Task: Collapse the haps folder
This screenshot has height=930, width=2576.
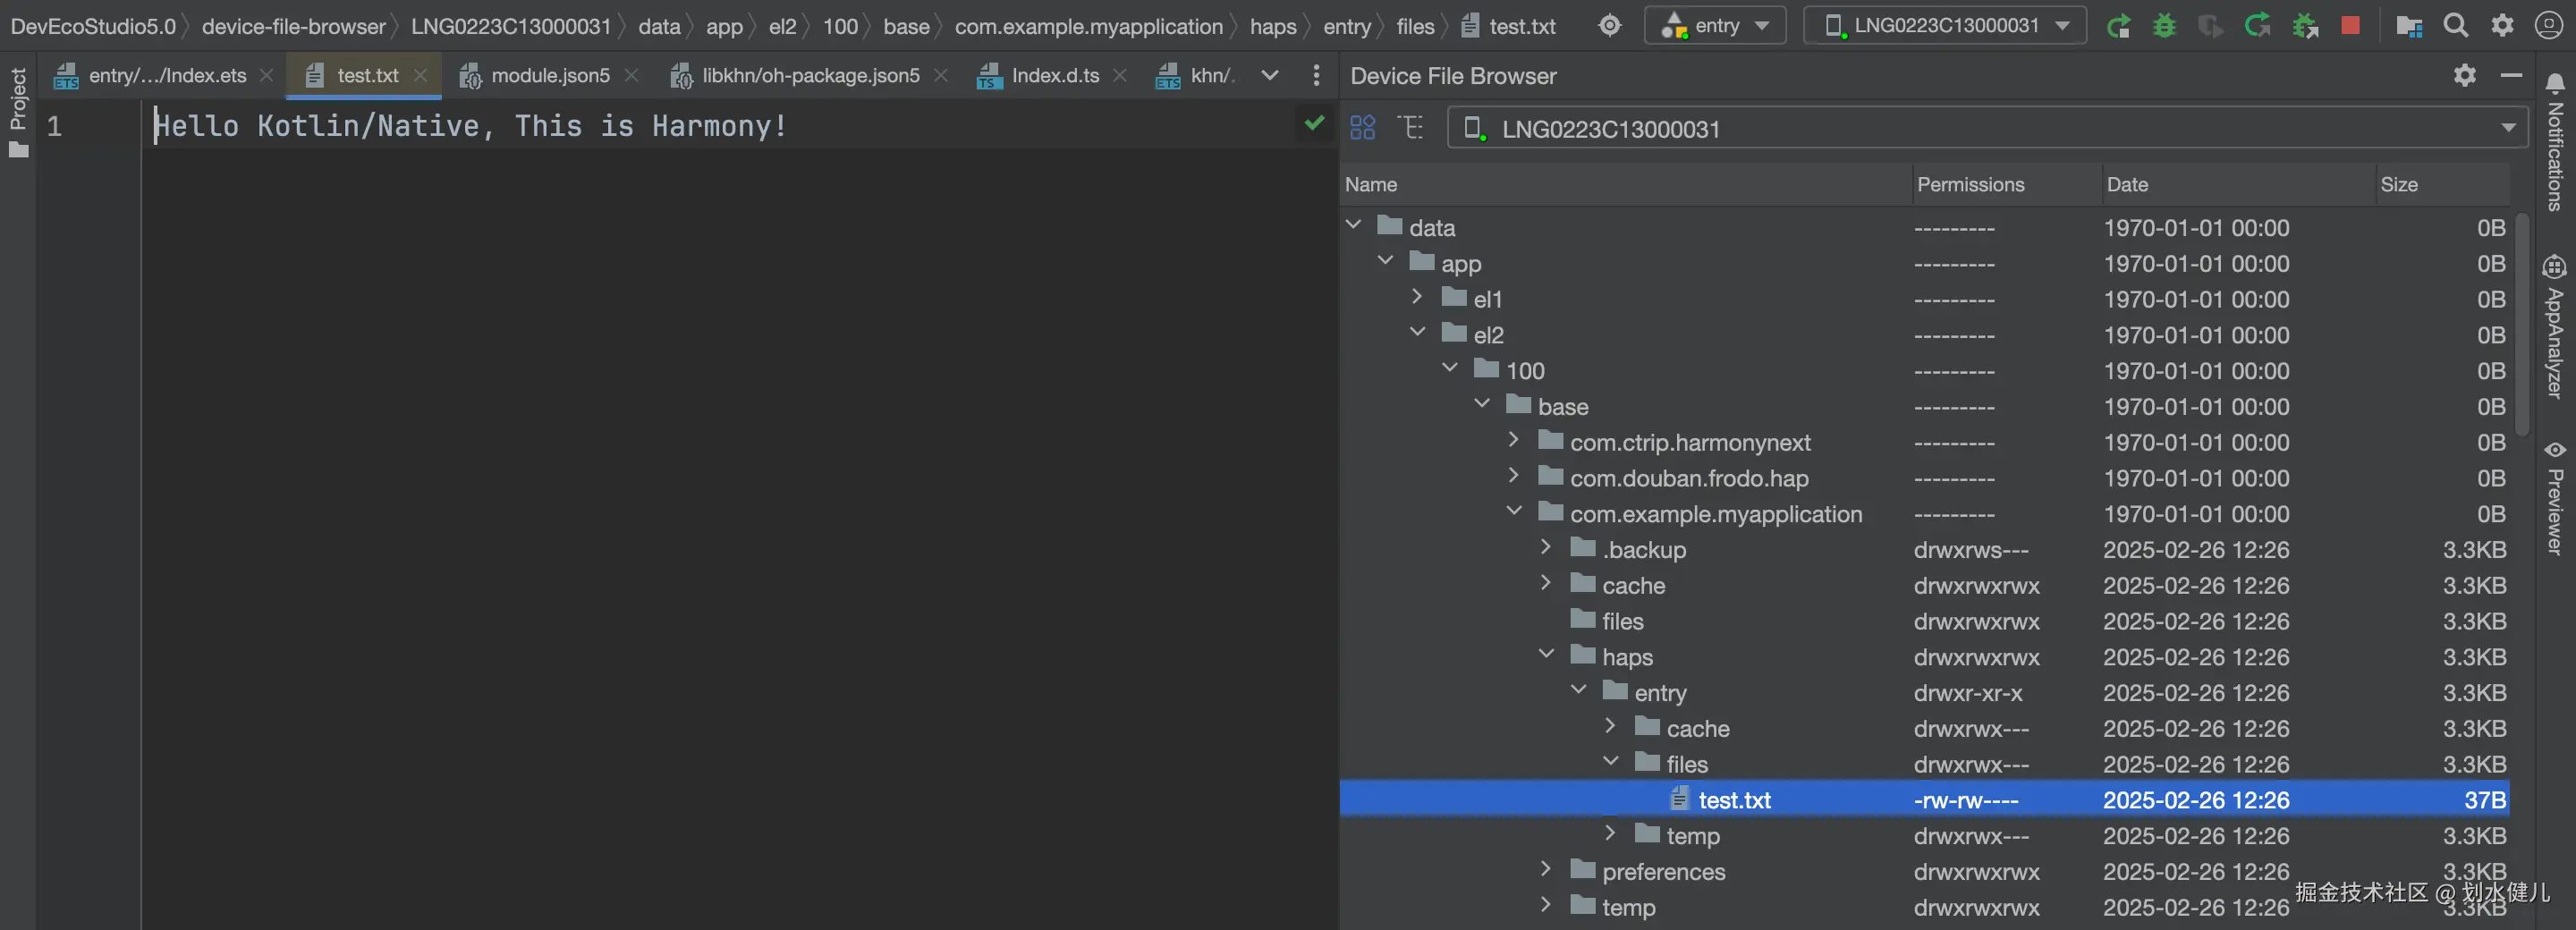Action: click(x=1546, y=655)
